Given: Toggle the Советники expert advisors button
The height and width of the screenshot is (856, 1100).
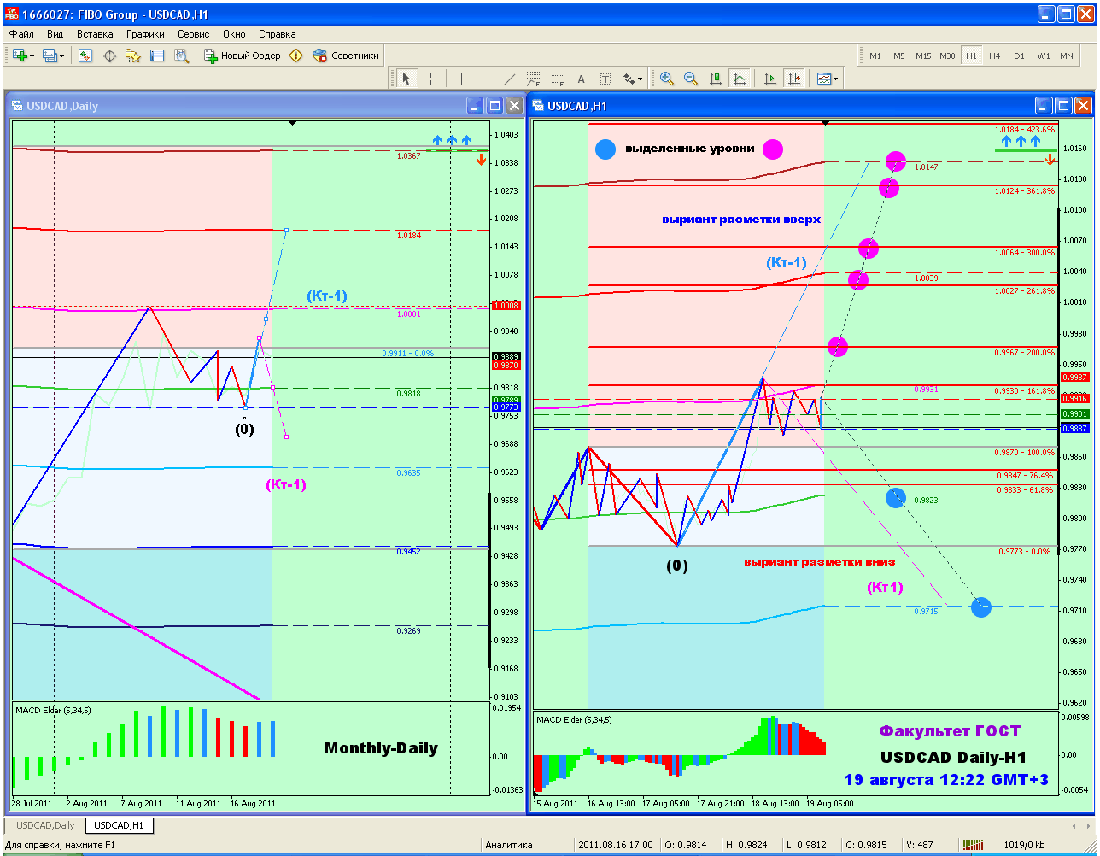Looking at the screenshot, I should point(346,55).
